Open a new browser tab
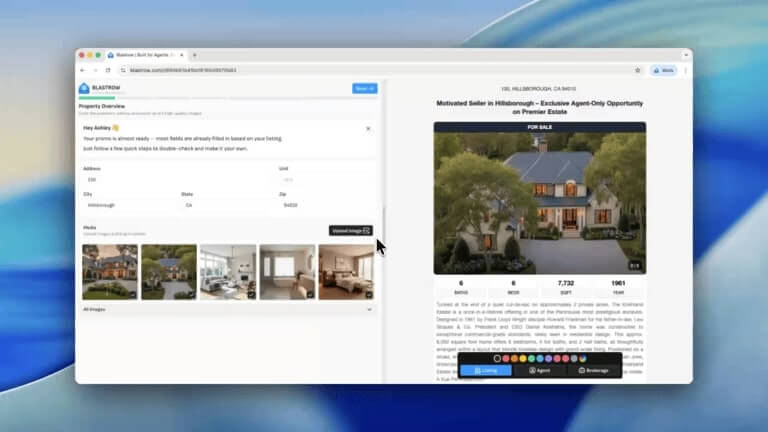Viewport: 768px width, 432px height. pos(194,55)
